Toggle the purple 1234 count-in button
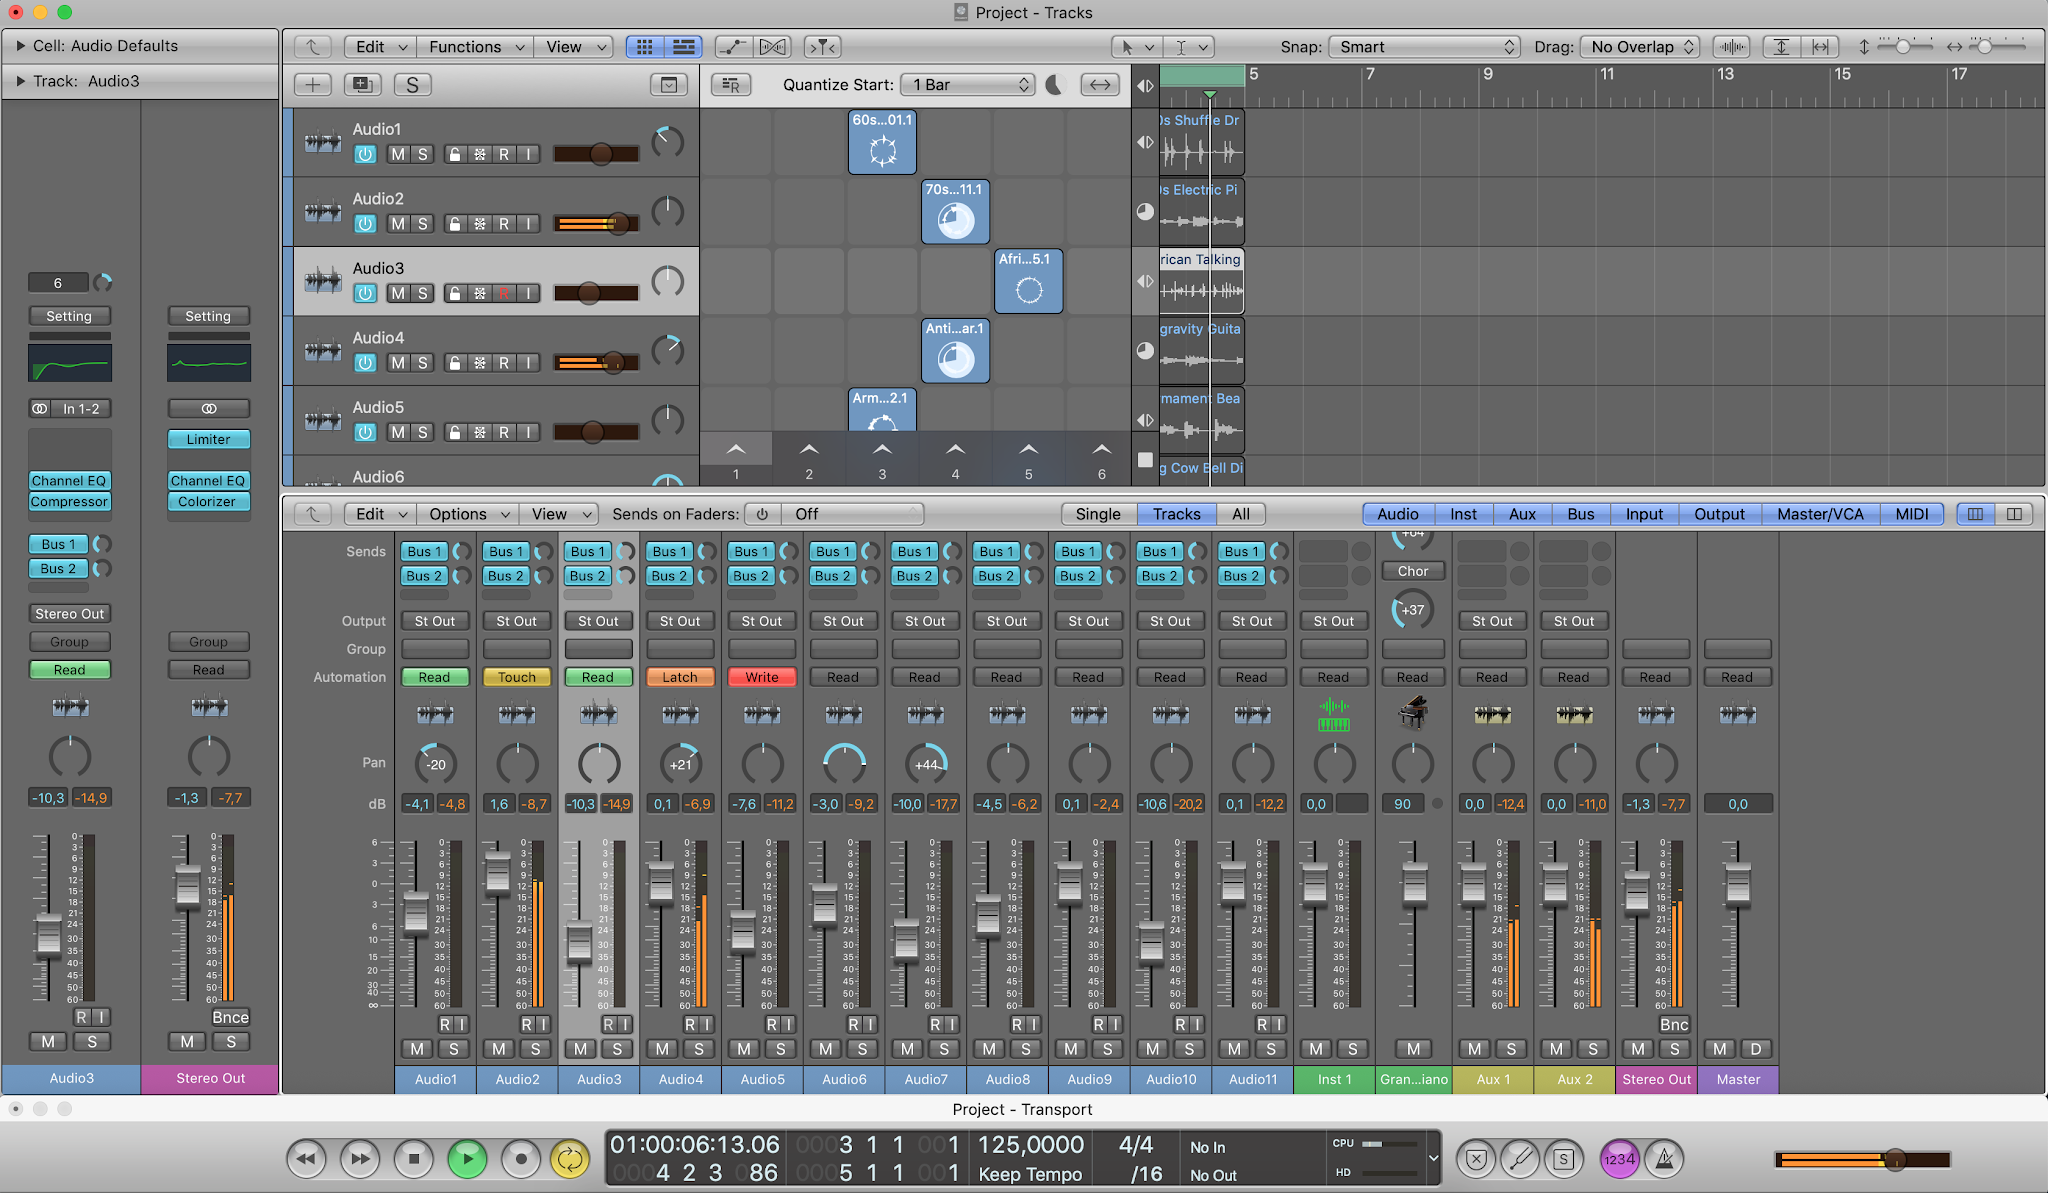 tap(1619, 1159)
